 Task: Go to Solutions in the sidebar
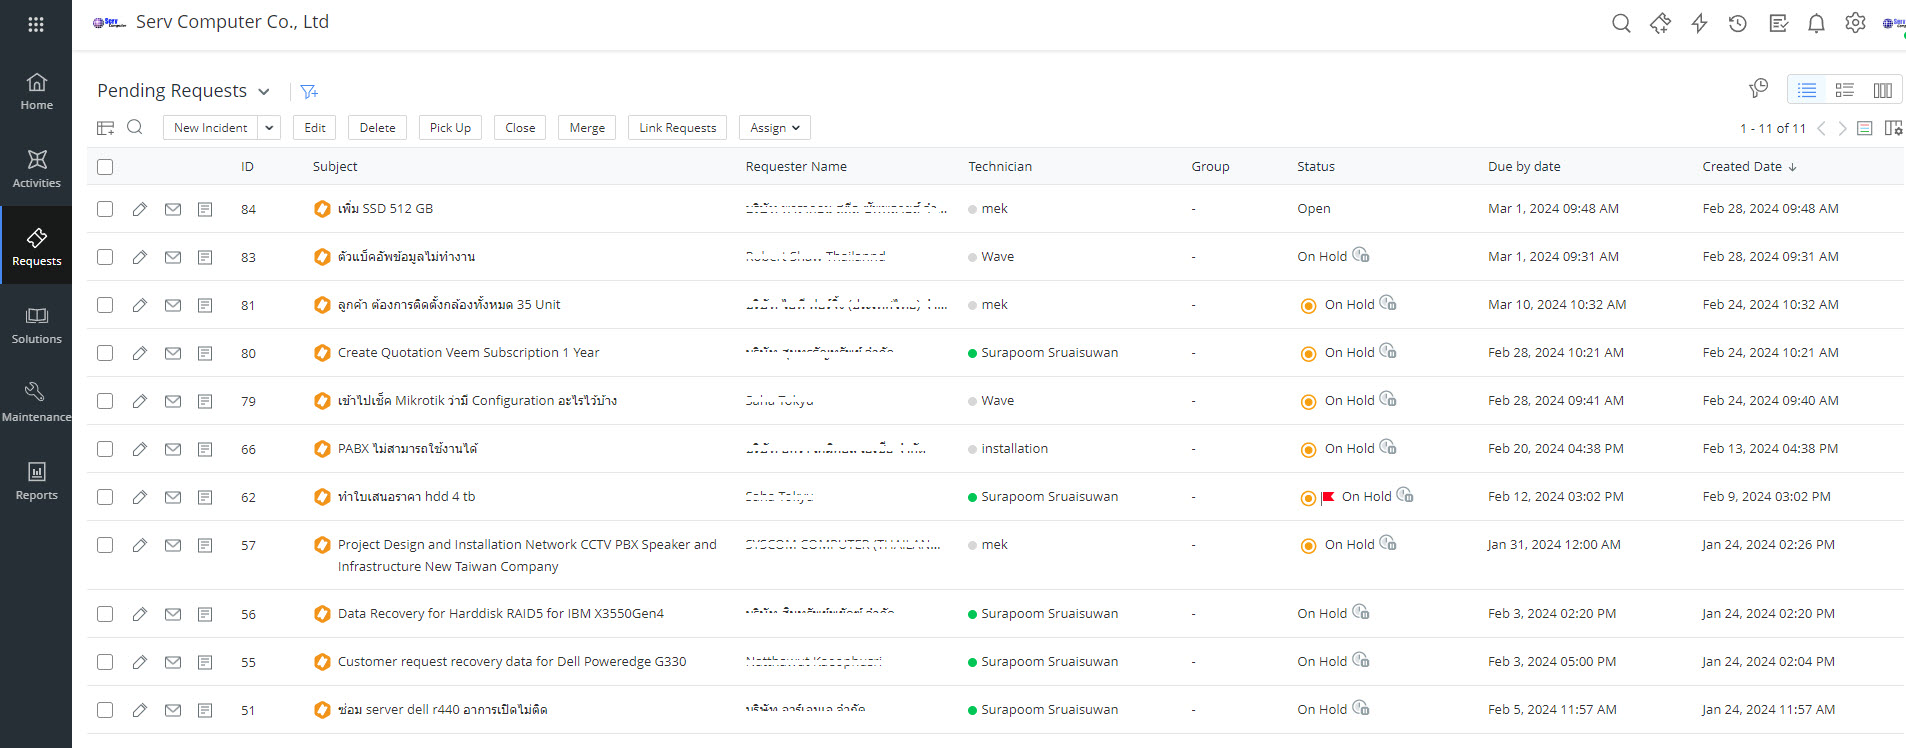(x=36, y=325)
